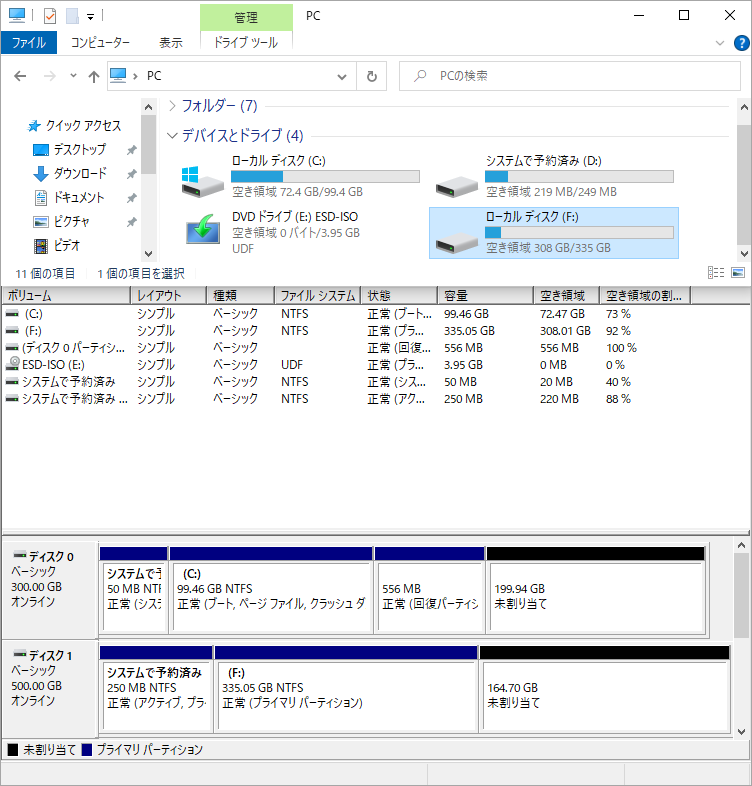752x786 pixels.
Task: Click the new folder quick access icon
Action: tap(72, 16)
